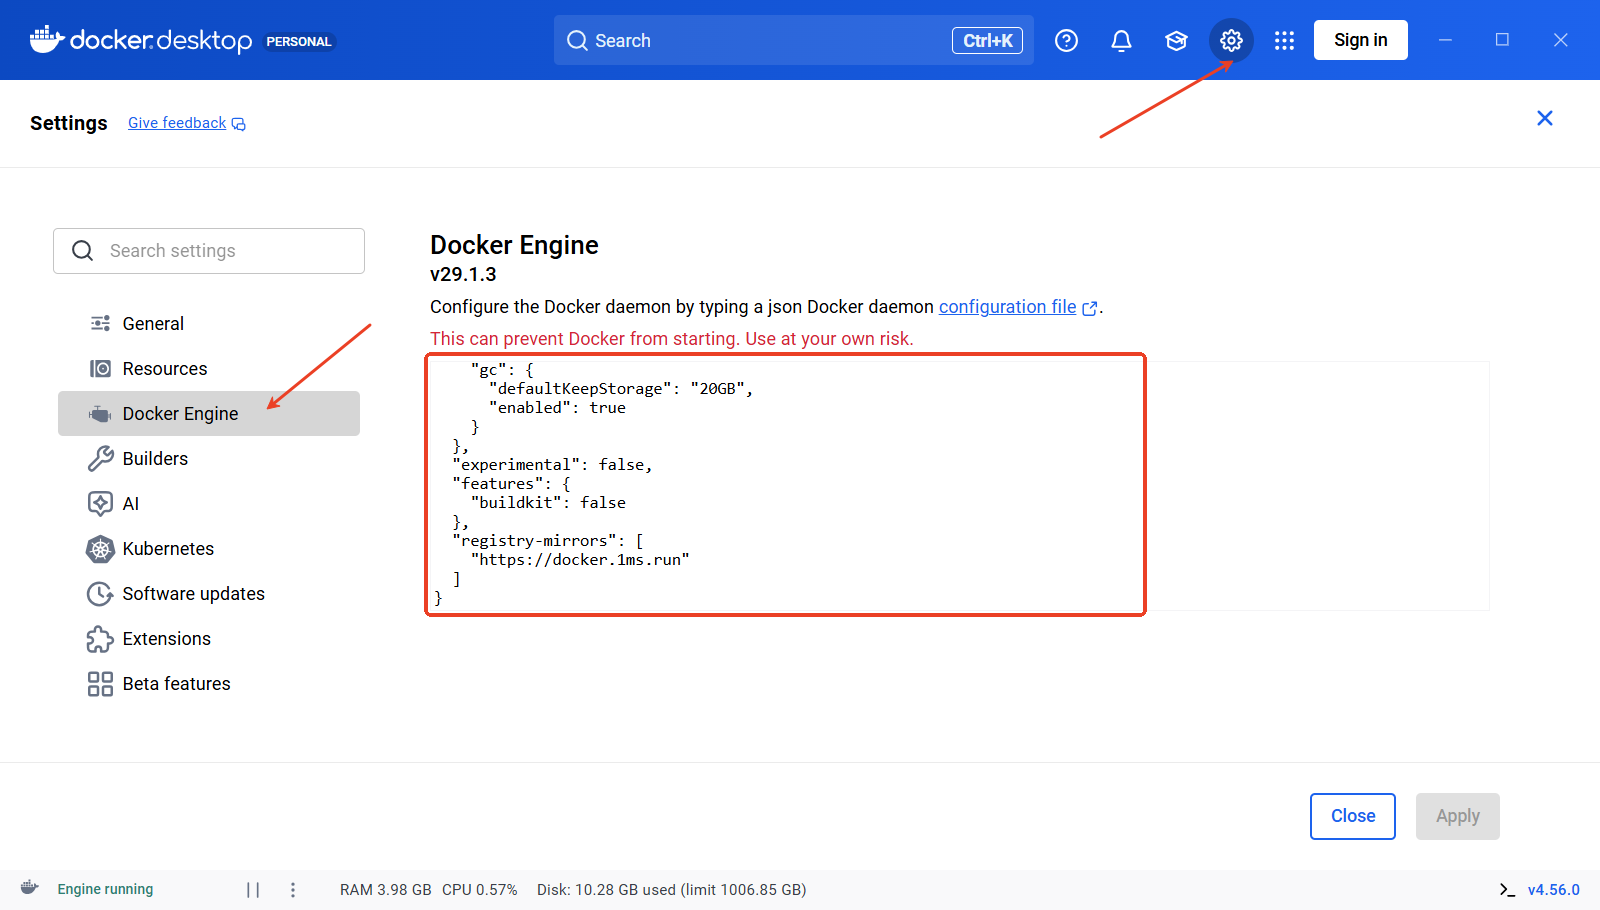Open the engine options three-dot menu
This screenshot has width=1600, height=910.
(x=292, y=889)
